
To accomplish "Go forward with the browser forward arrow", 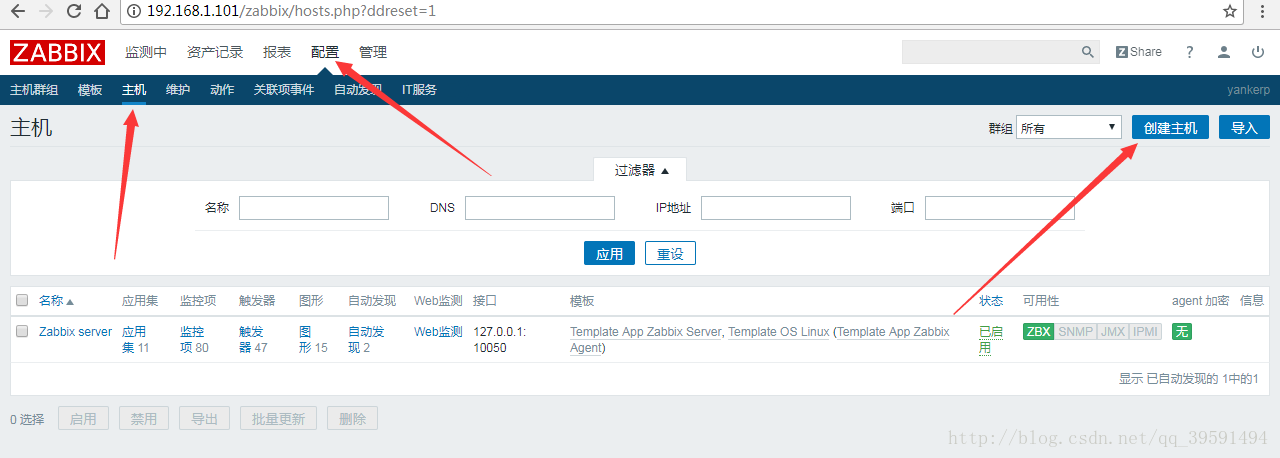I will tap(46, 12).
